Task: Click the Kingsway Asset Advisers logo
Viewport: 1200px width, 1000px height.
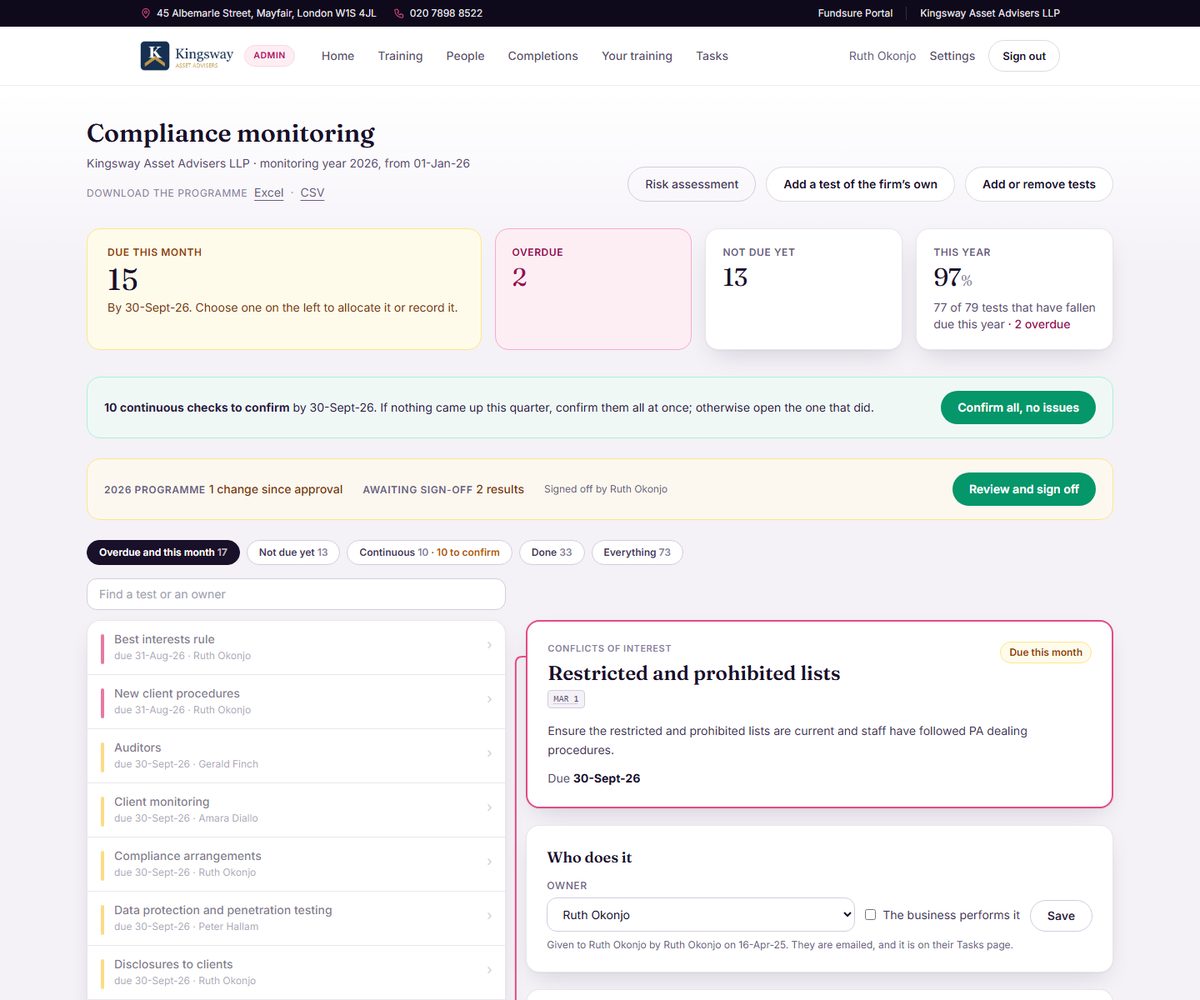Action: click(x=187, y=56)
